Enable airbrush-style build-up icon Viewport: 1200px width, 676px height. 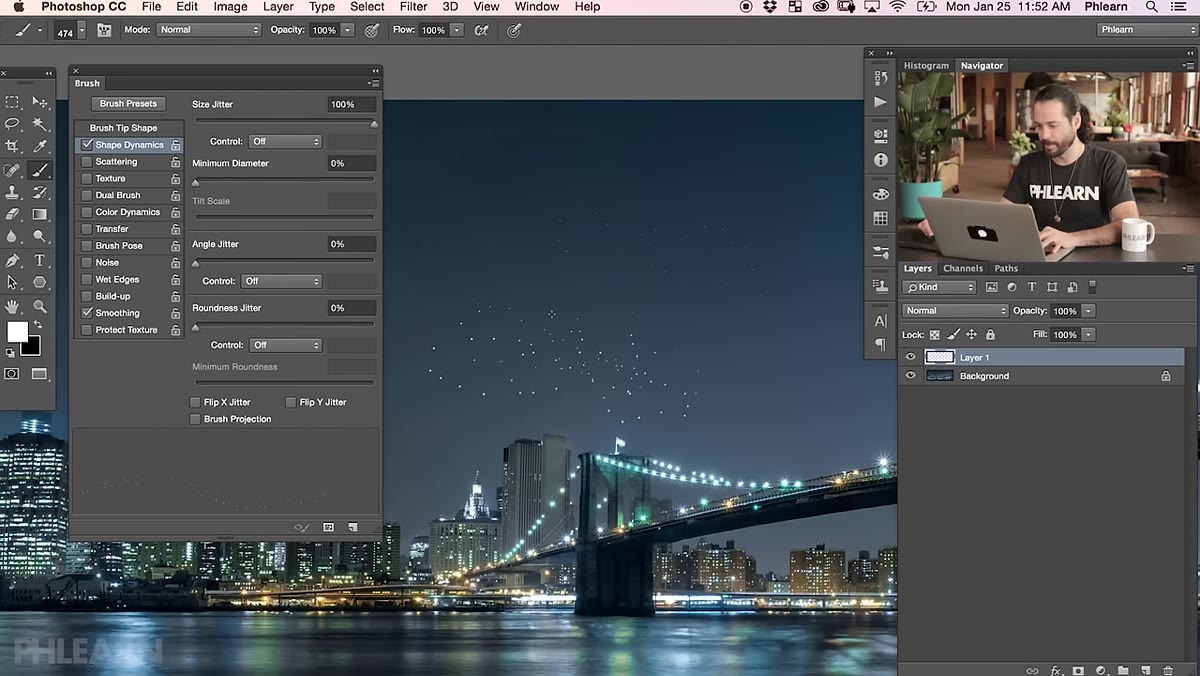click(481, 30)
